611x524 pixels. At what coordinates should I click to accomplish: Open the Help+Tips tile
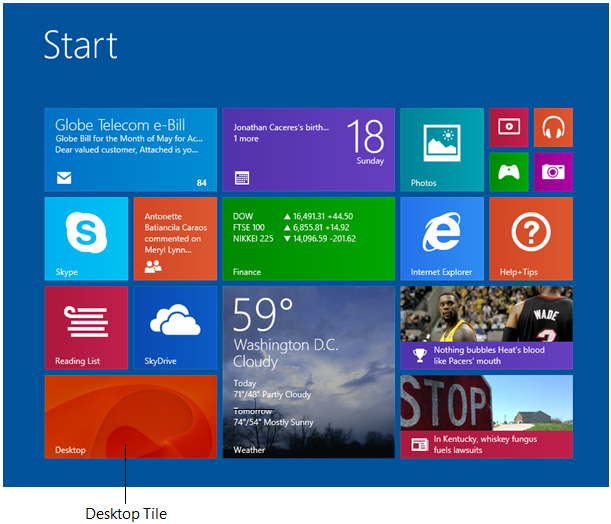click(531, 238)
